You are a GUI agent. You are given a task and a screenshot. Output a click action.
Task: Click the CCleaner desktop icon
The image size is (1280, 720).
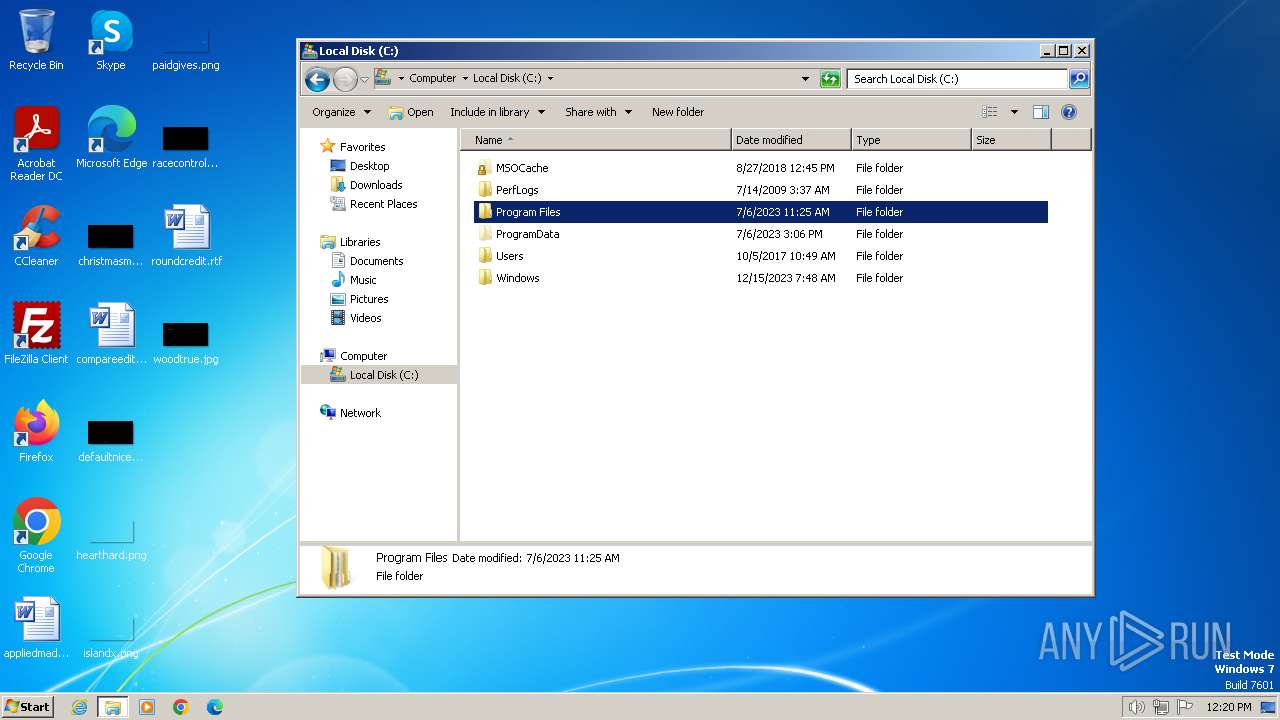[36, 235]
